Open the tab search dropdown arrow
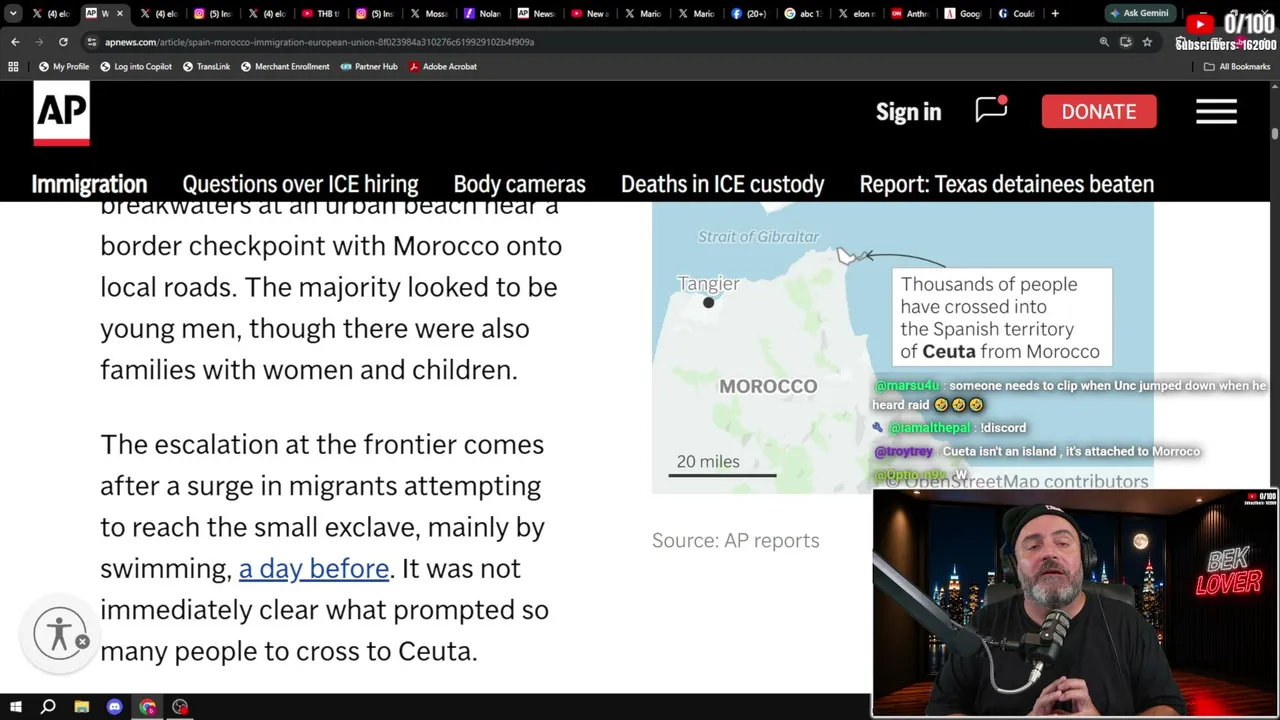The image size is (1280, 720). (x=13, y=14)
